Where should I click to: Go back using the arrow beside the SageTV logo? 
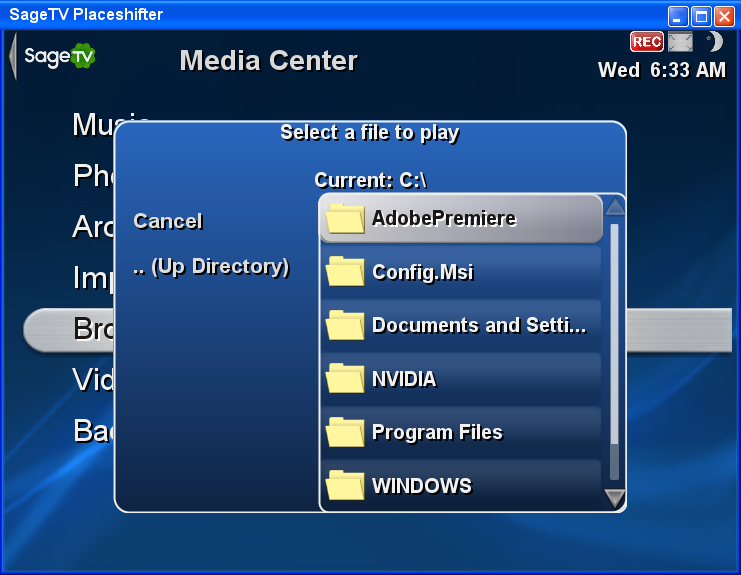click(13, 56)
